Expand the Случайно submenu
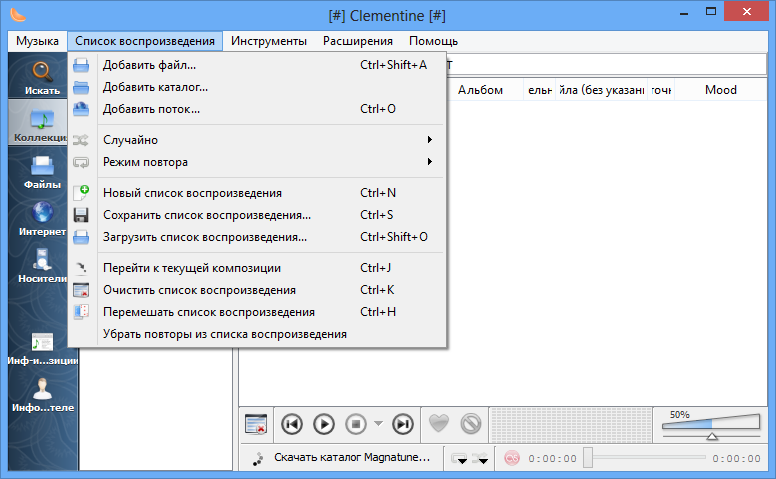 click(x=257, y=140)
